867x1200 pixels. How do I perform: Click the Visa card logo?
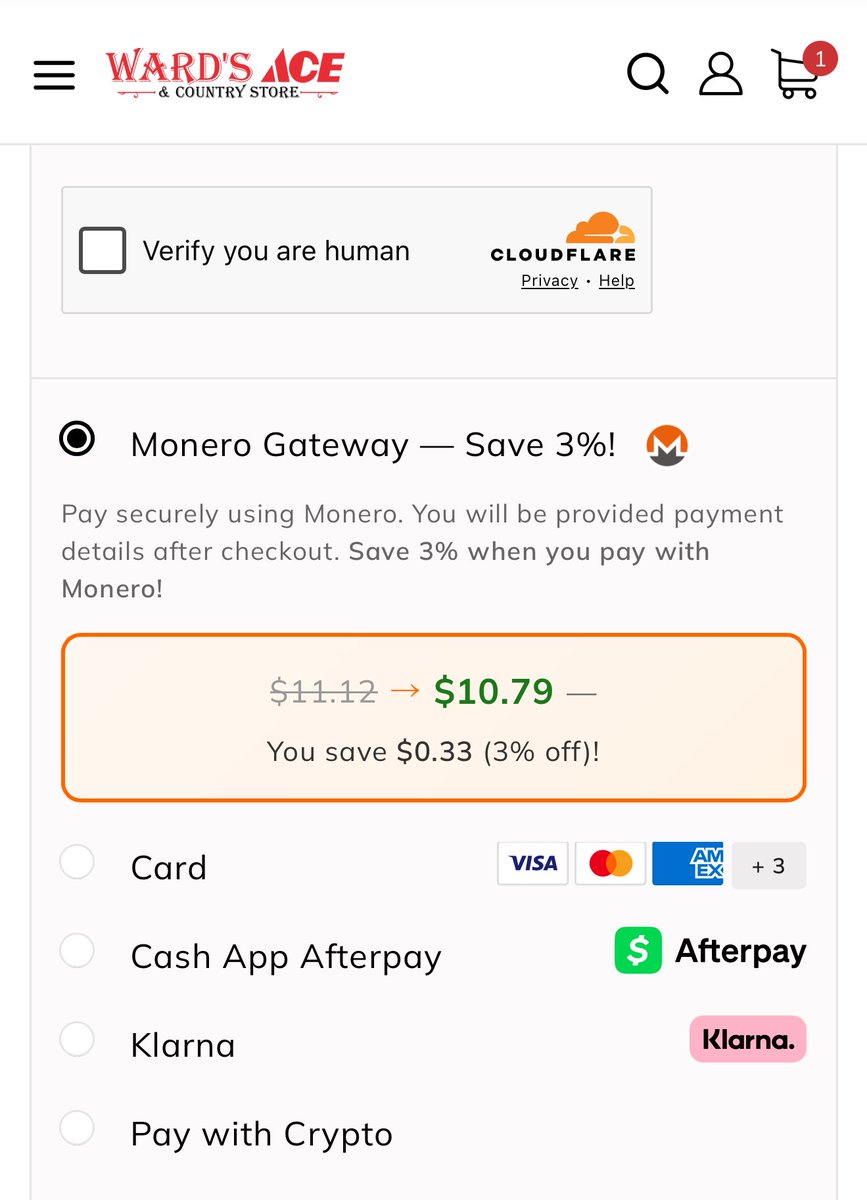[533, 864]
